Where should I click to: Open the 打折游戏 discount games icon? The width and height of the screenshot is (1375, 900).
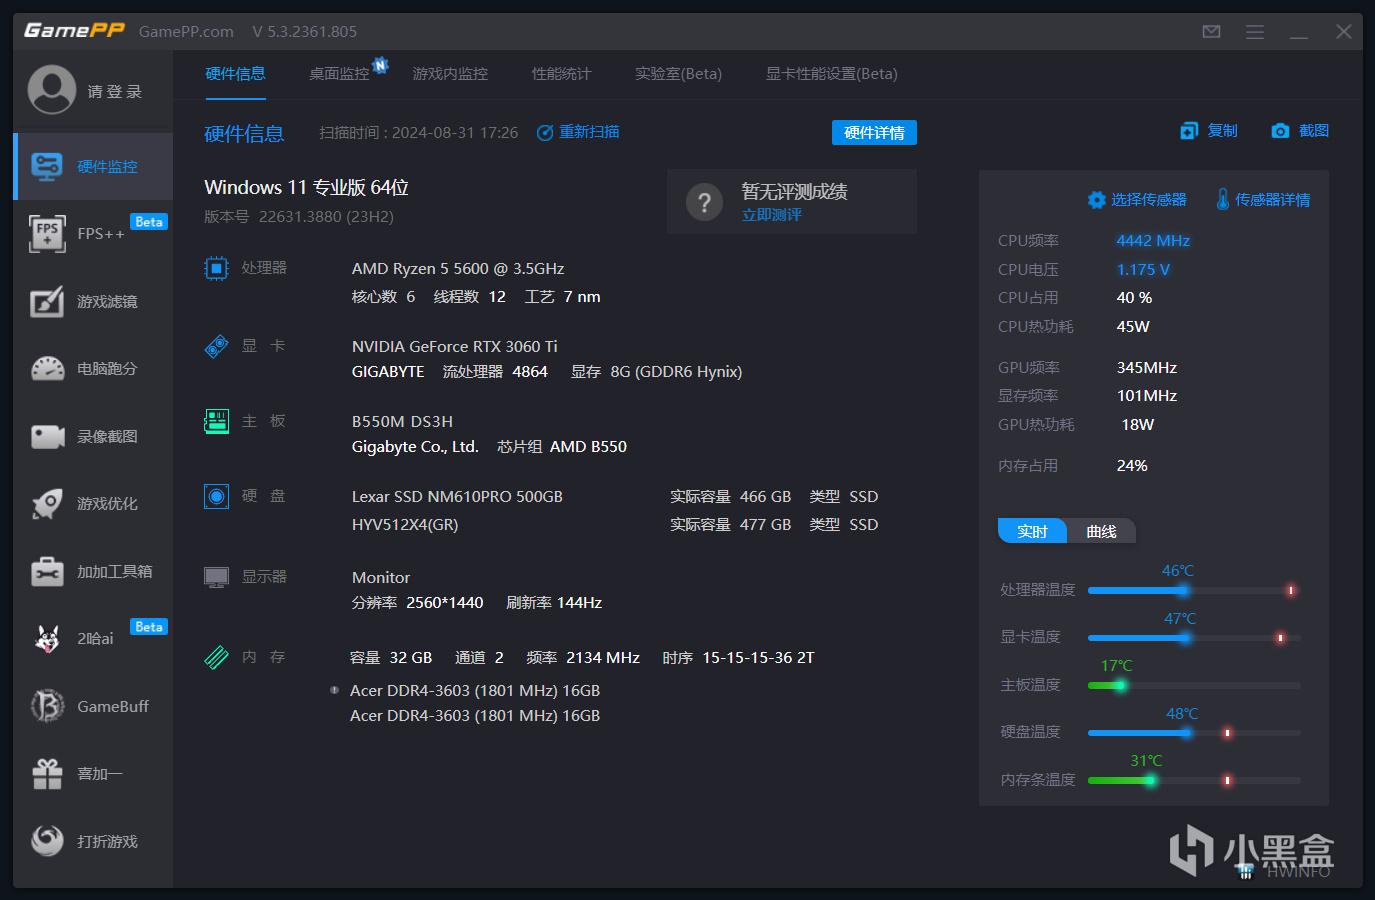(x=47, y=841)
